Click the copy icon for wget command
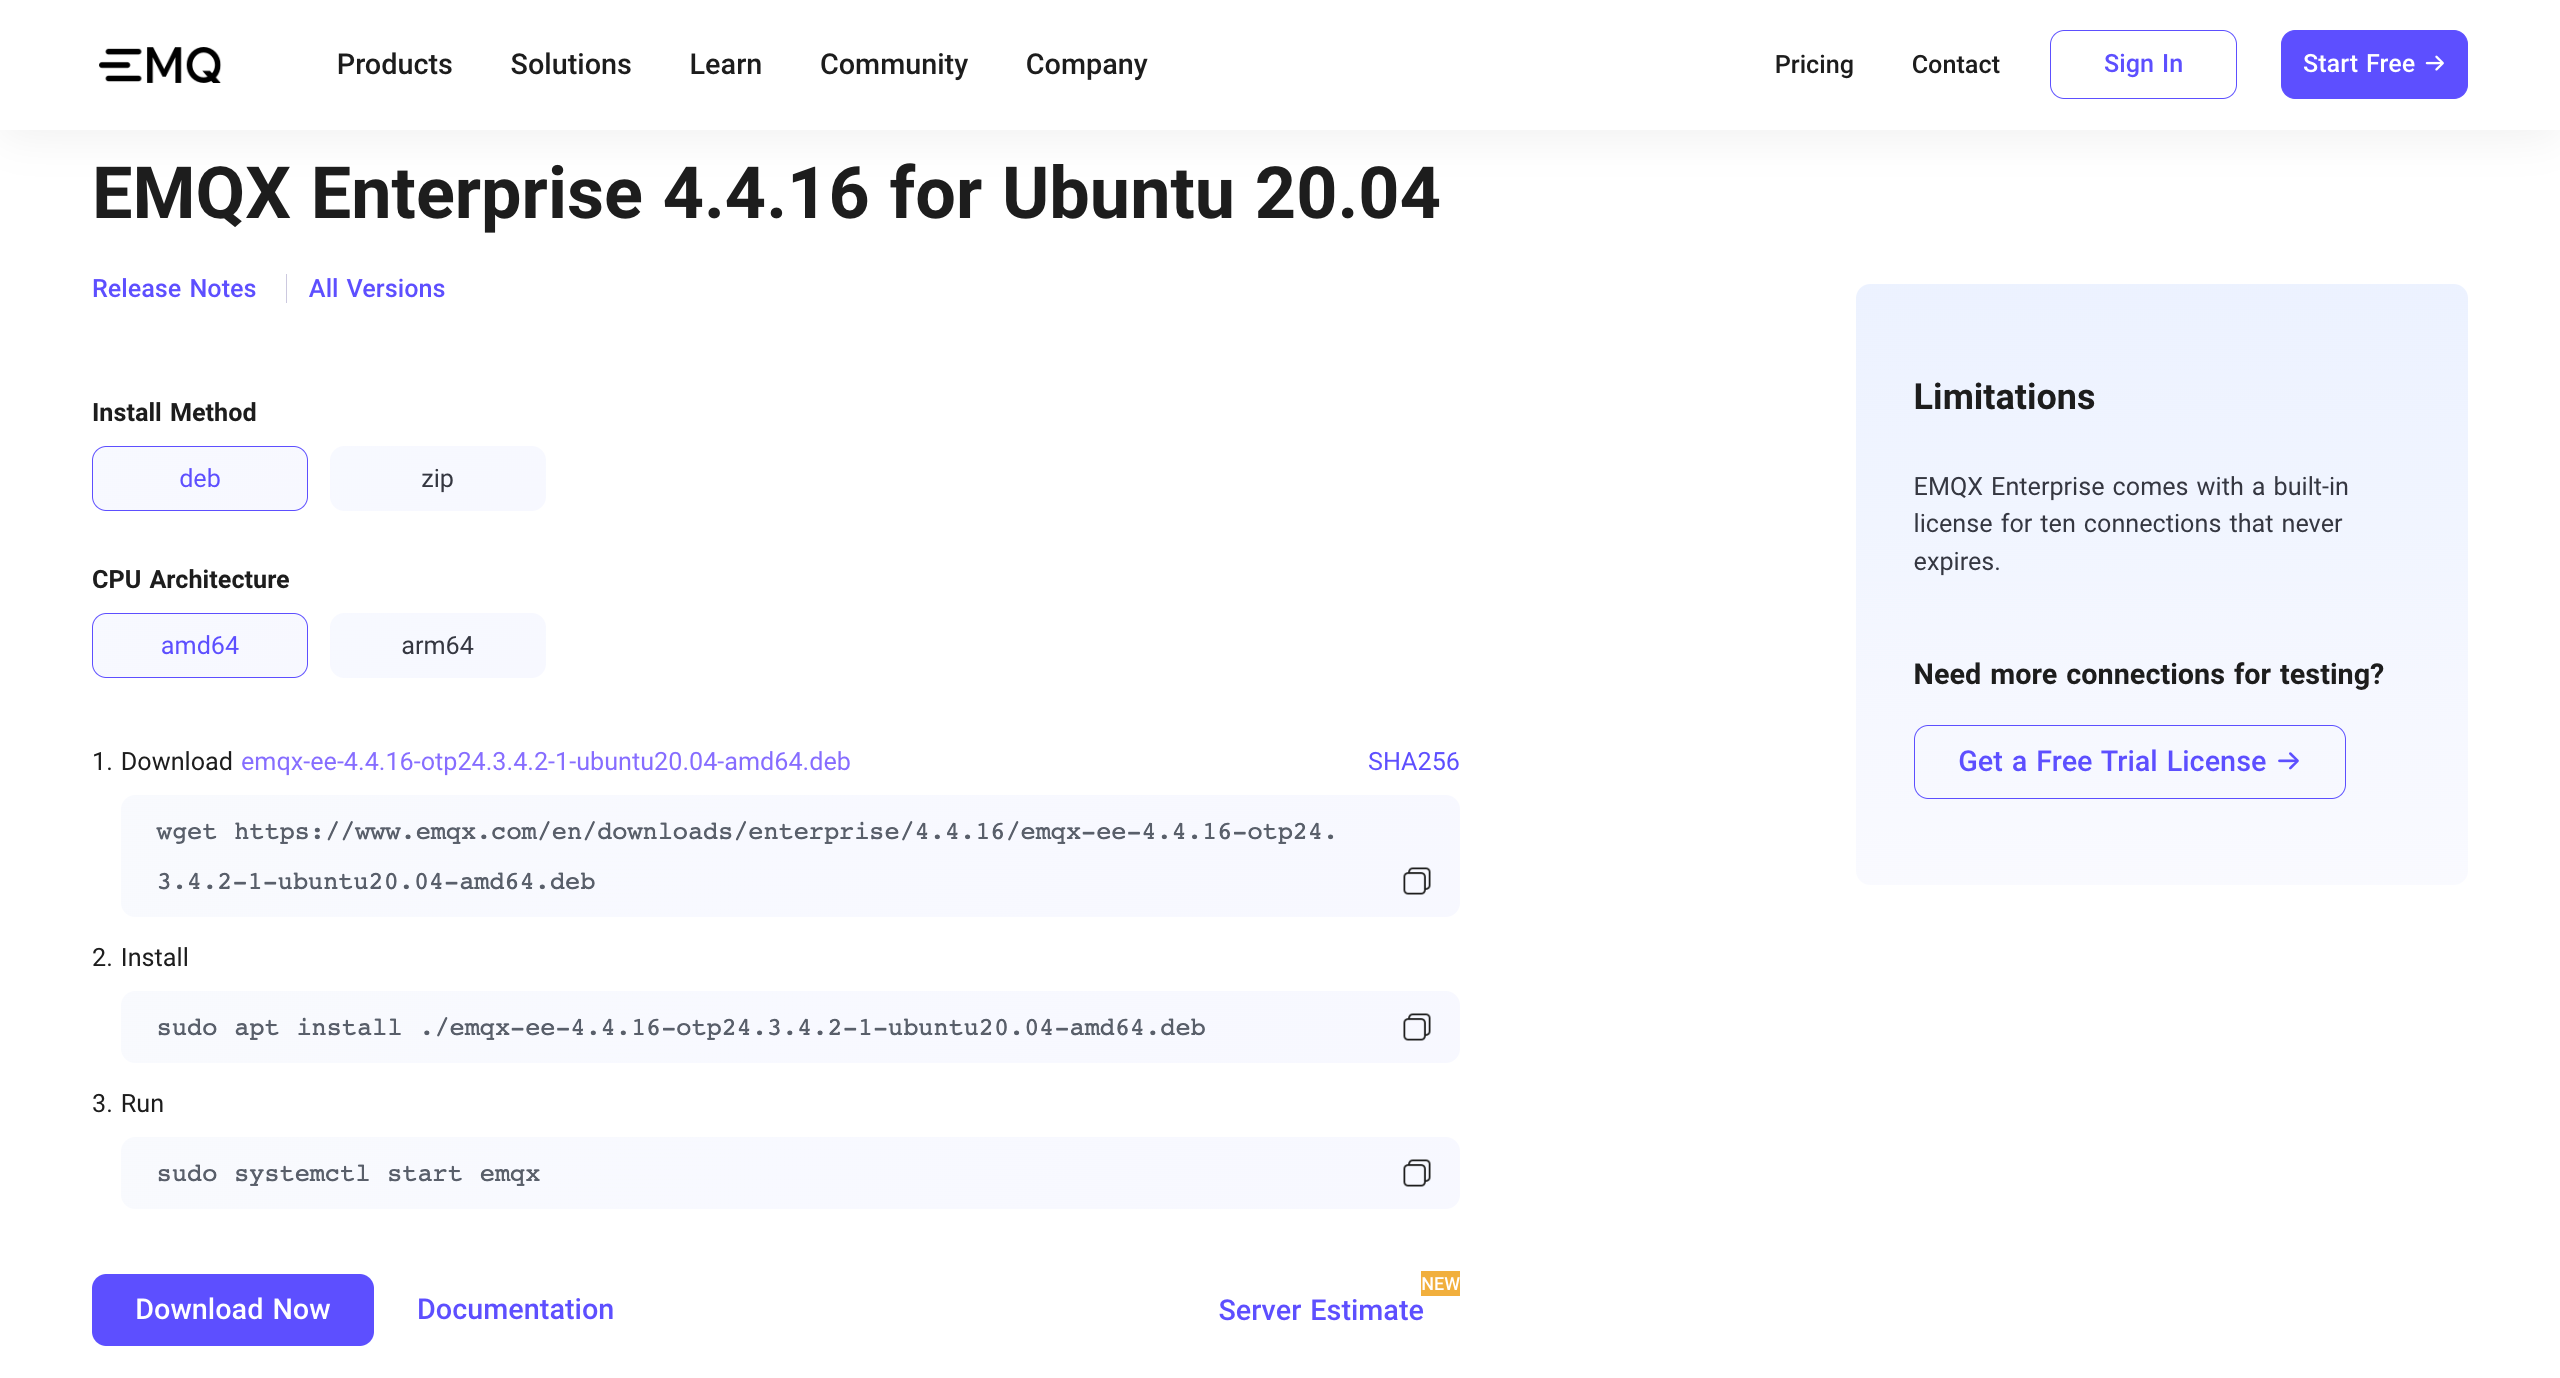The image size is (2560, 1378). click(1415, 879)
